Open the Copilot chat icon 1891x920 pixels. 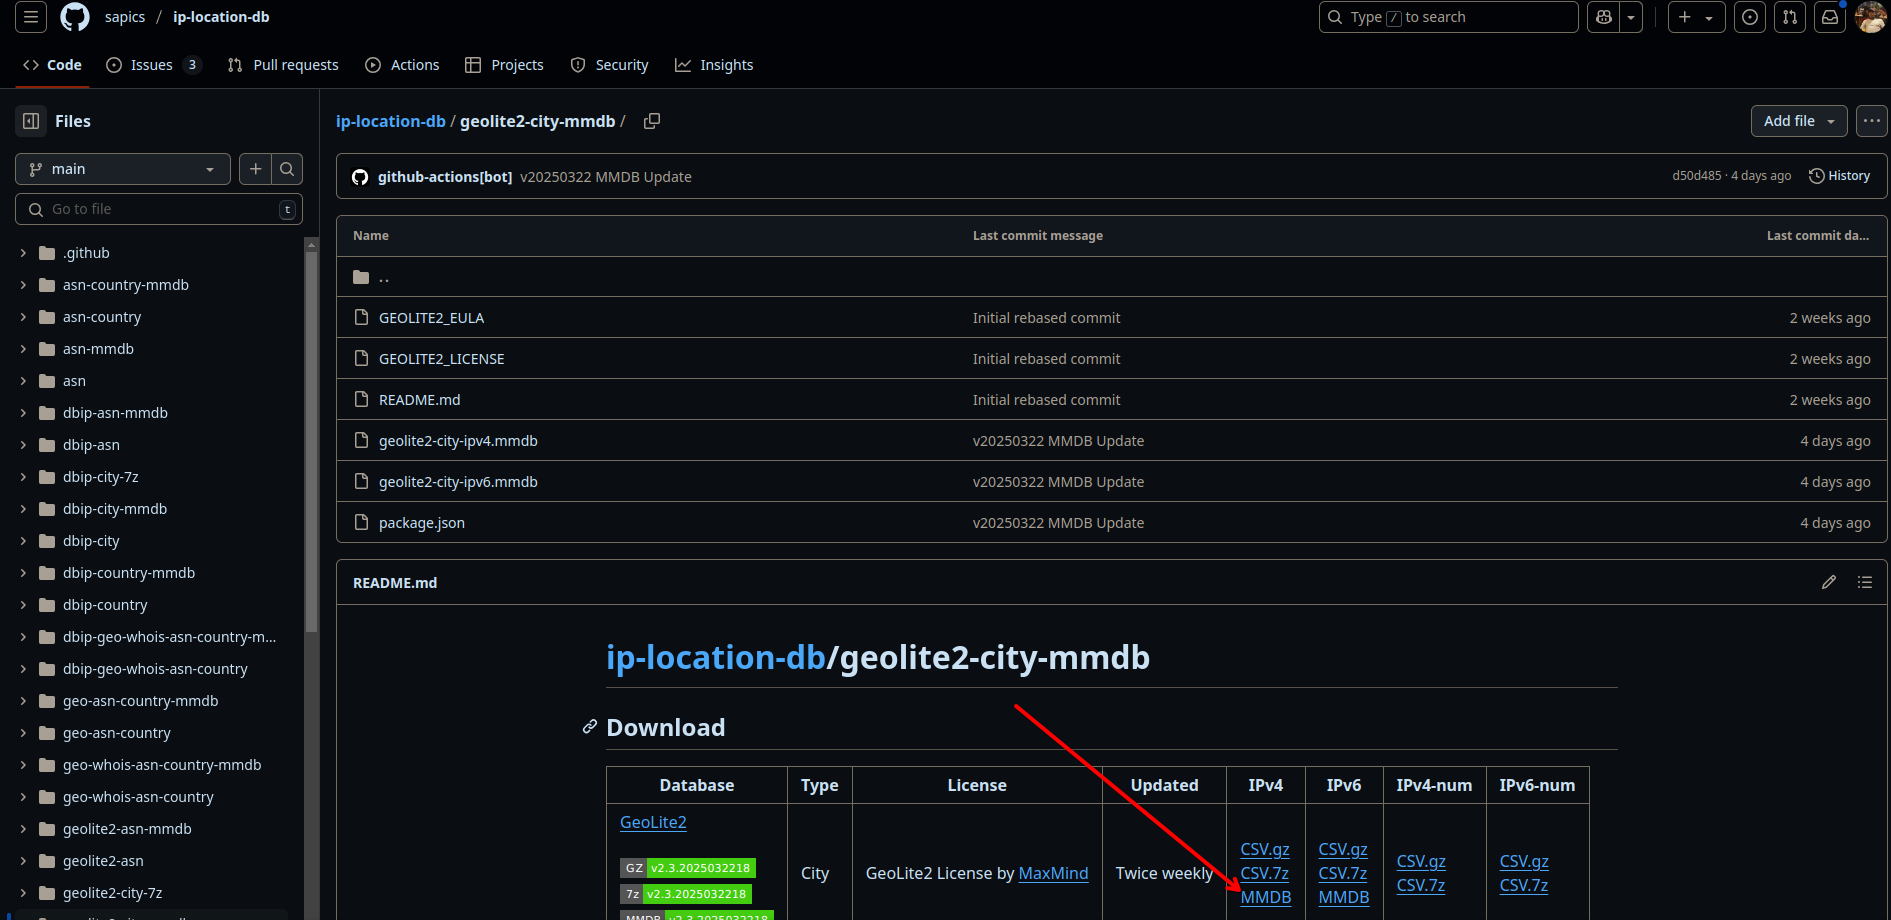[1604, 17]
